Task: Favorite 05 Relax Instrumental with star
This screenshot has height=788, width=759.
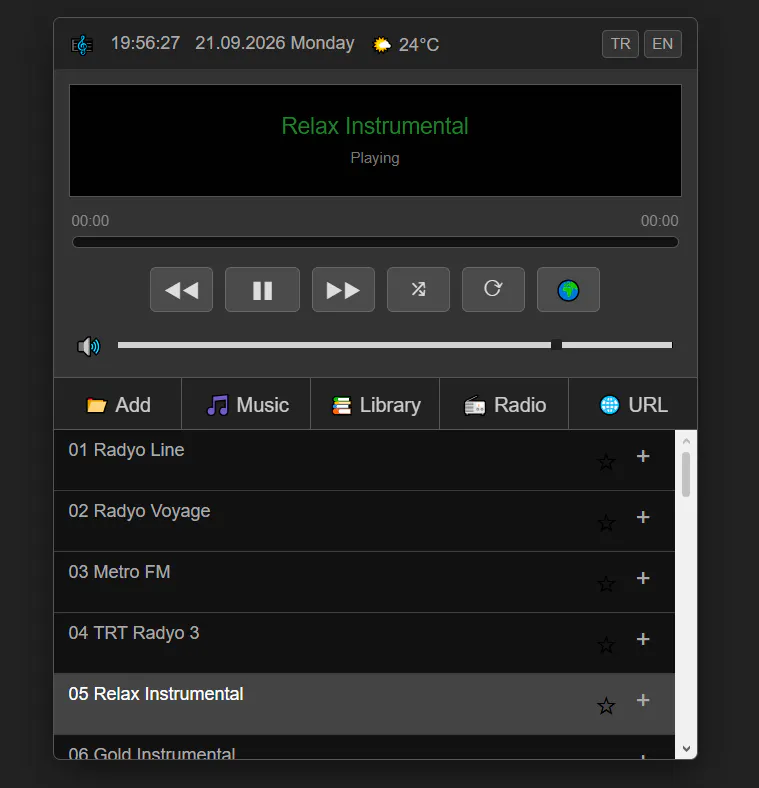Action: 606,706
